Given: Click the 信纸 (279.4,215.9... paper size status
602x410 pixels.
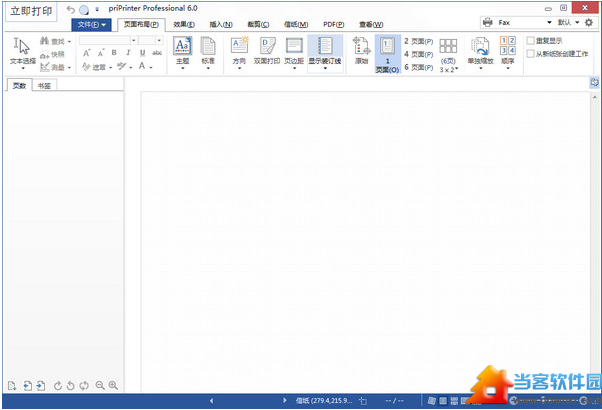Looking at the screenshot, I should point(324,401).
